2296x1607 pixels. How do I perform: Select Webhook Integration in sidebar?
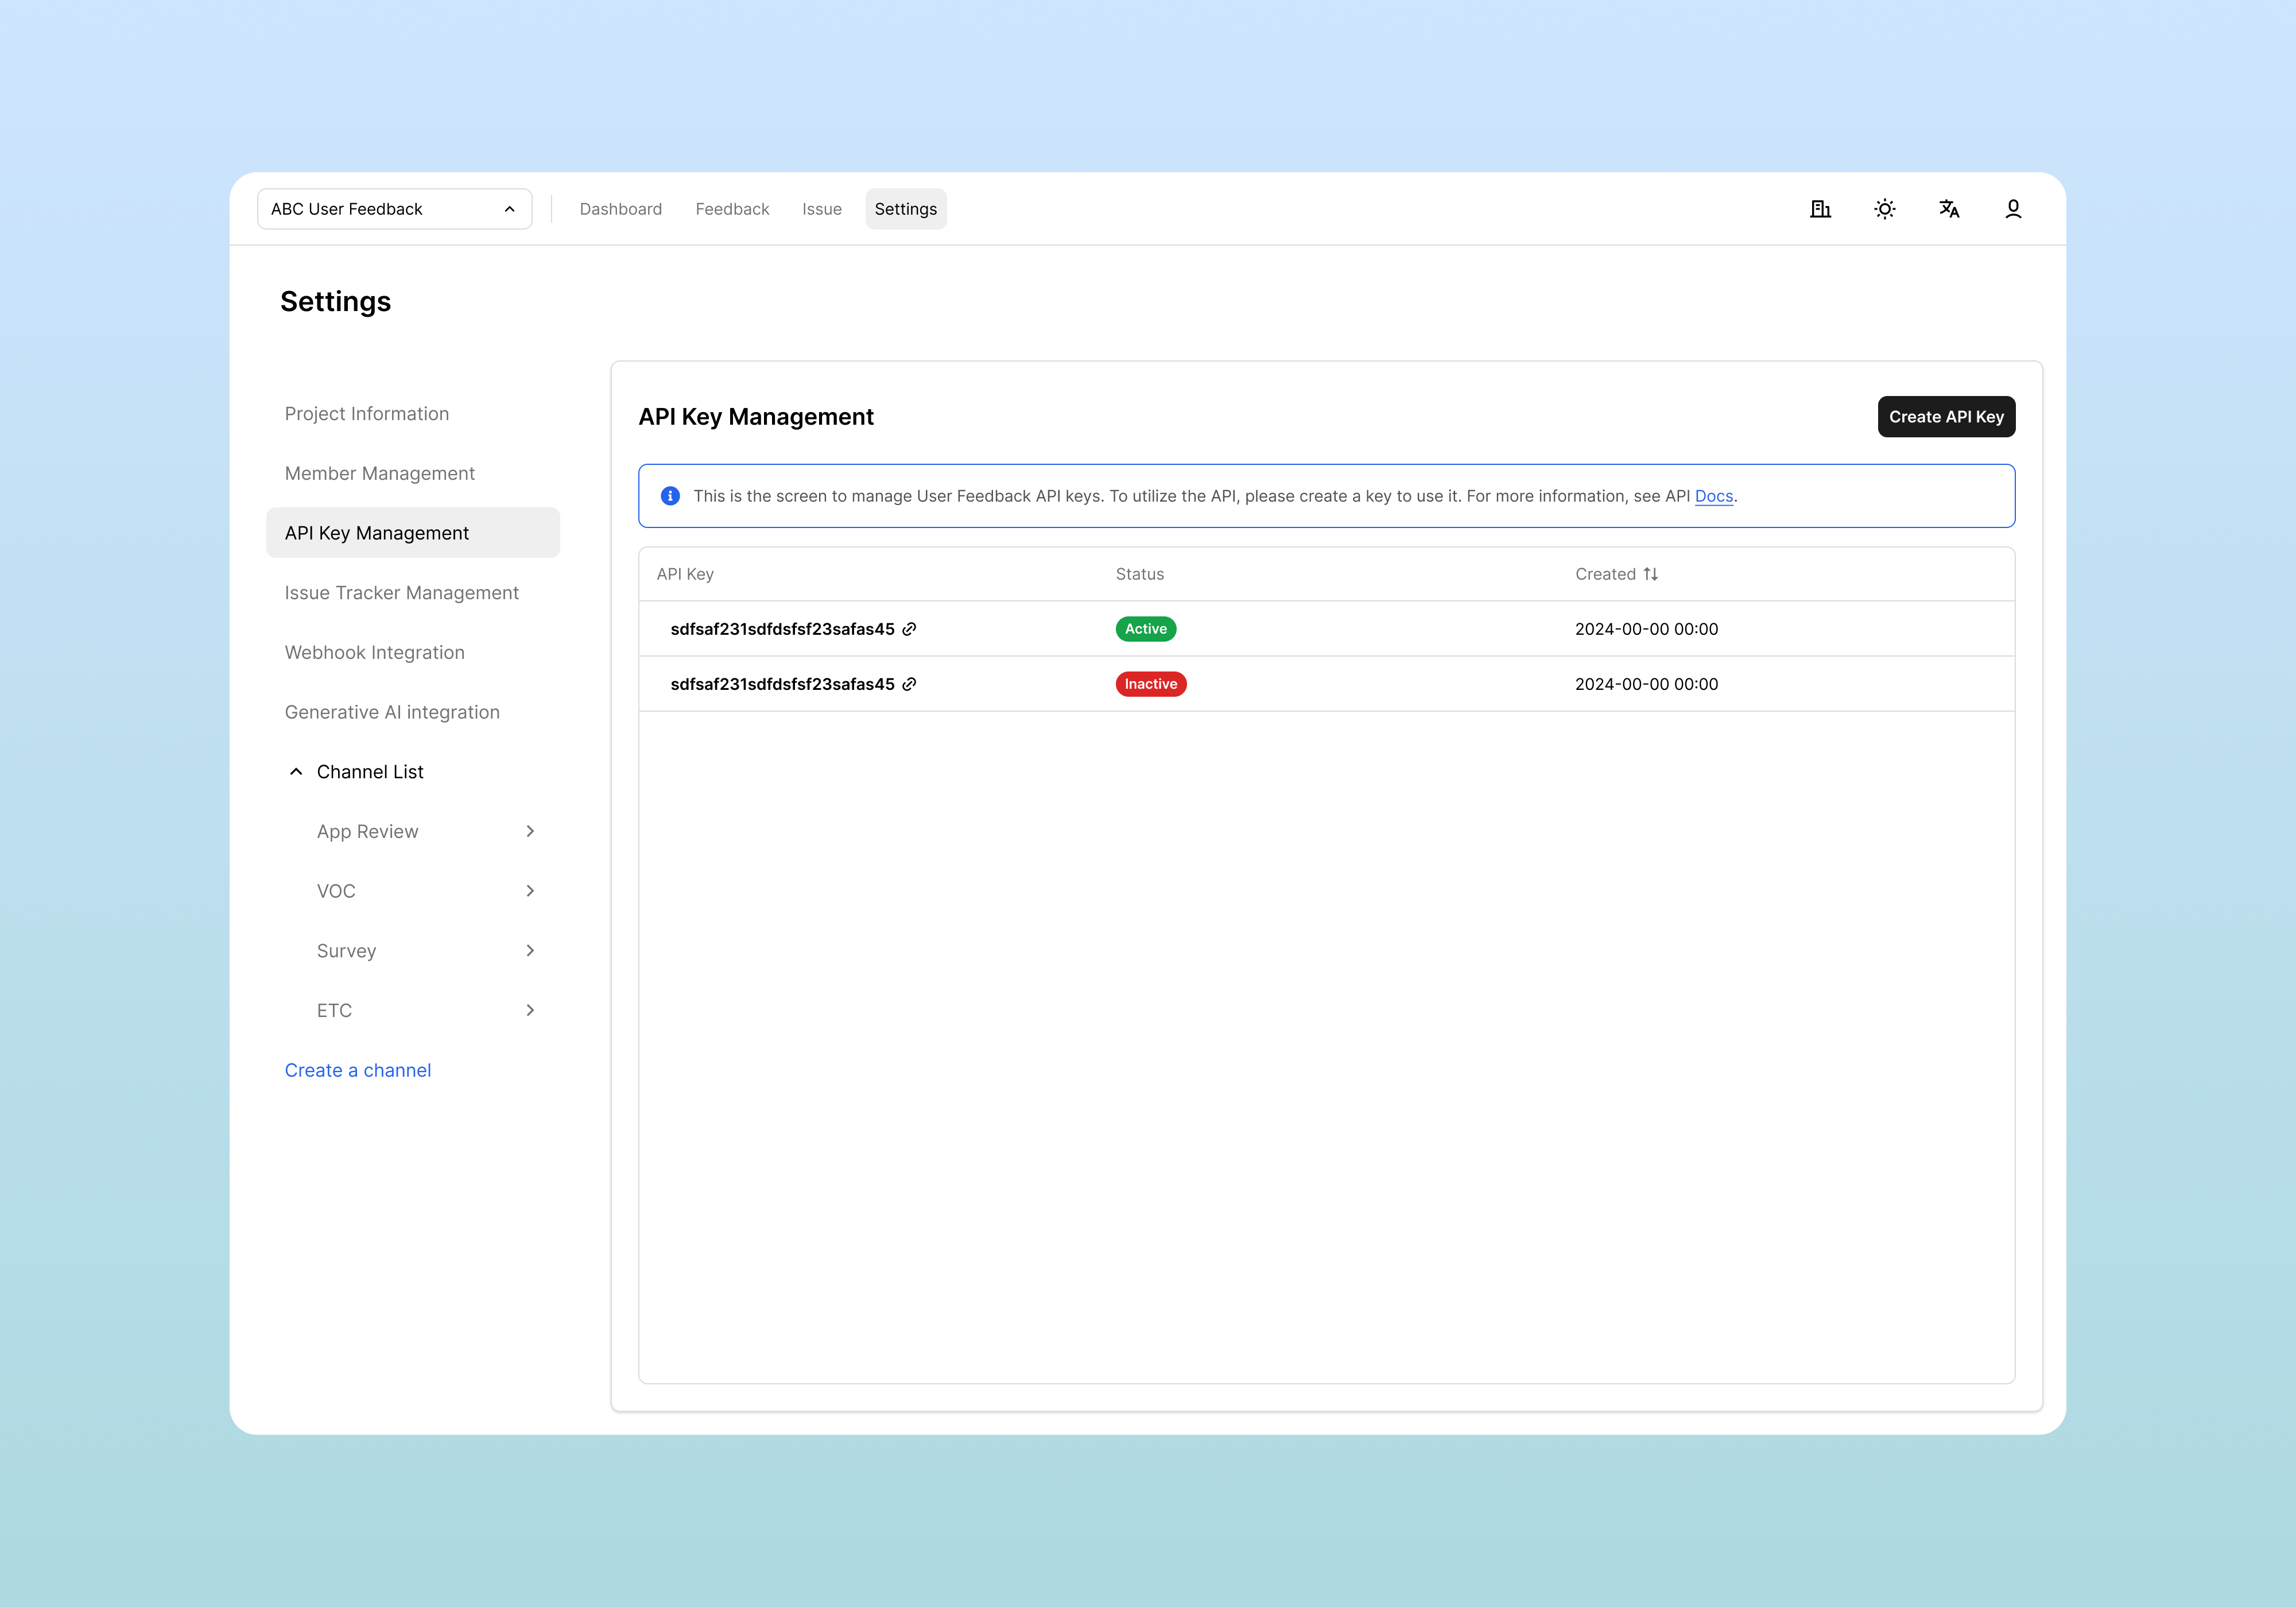coord(374,652)
